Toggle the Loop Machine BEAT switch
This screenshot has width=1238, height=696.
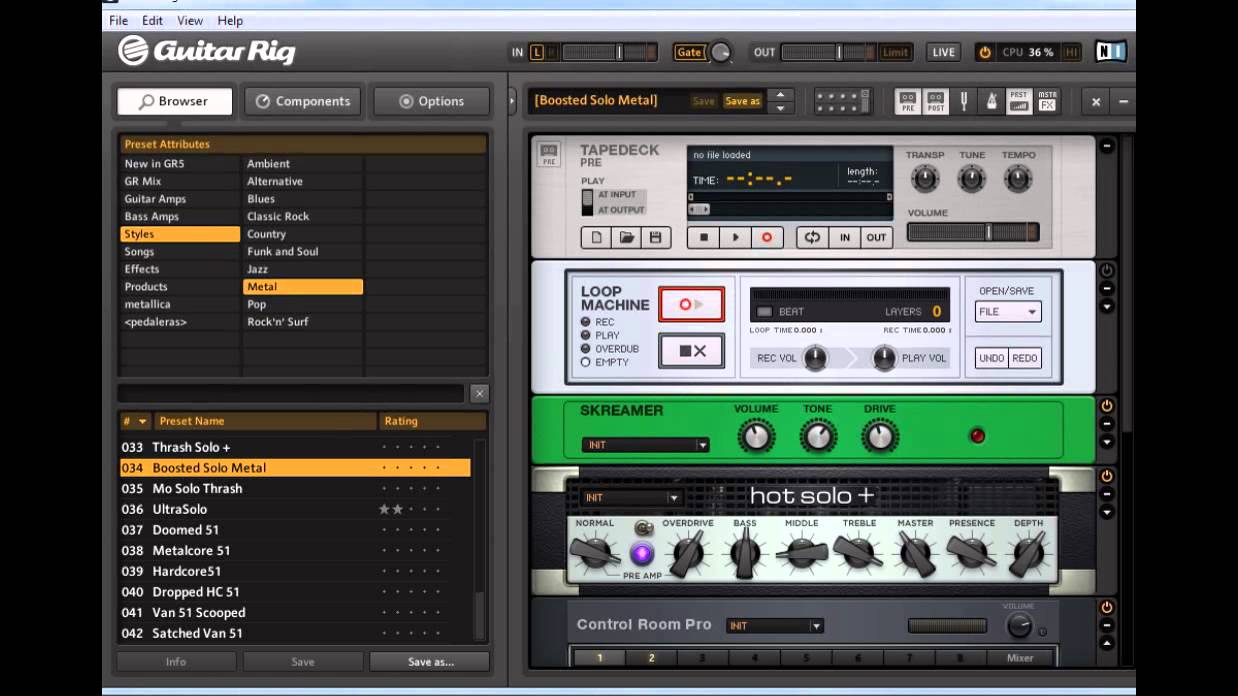[x=764, y=312]
